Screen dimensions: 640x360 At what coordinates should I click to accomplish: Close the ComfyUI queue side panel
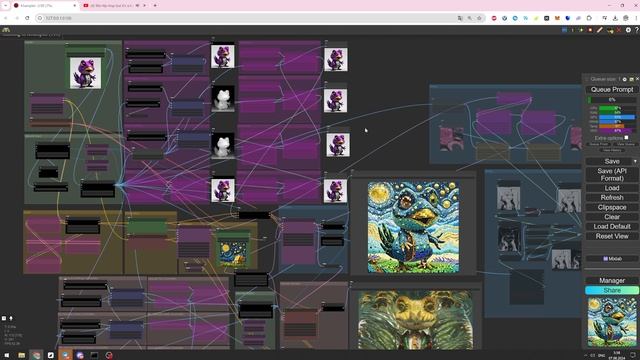pos(637,79)
